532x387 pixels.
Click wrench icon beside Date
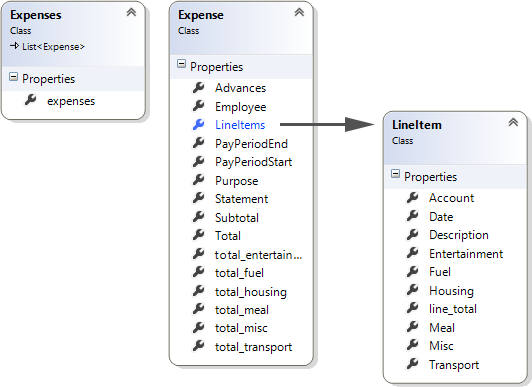[x=413, y=216]
